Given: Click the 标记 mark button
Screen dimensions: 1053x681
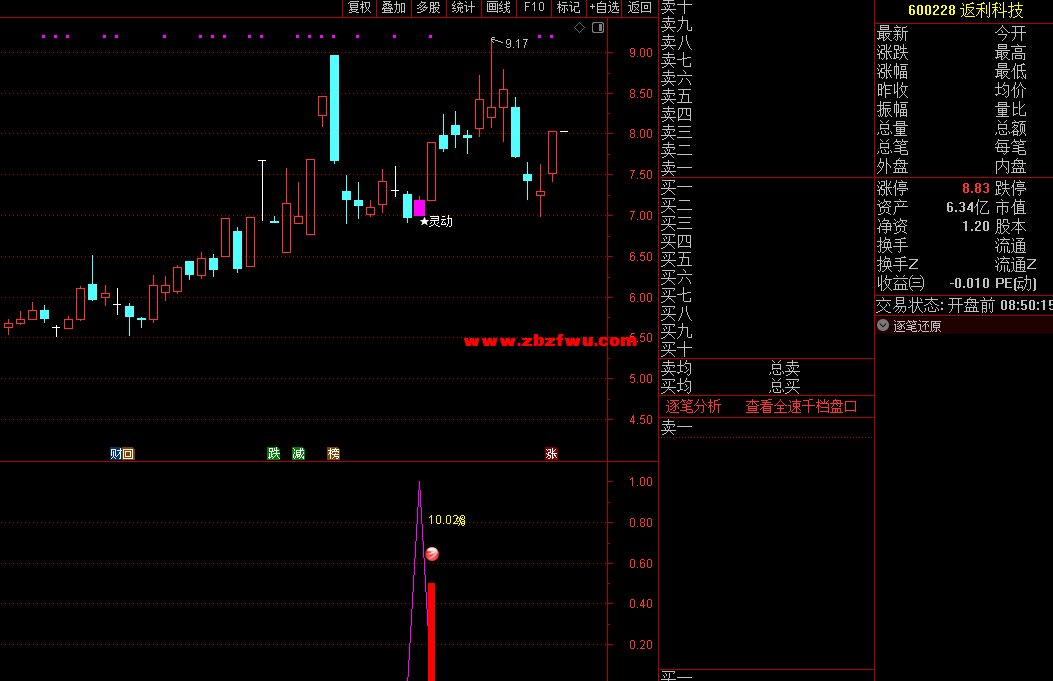Looking at the screenshot, I should [568, 7].
